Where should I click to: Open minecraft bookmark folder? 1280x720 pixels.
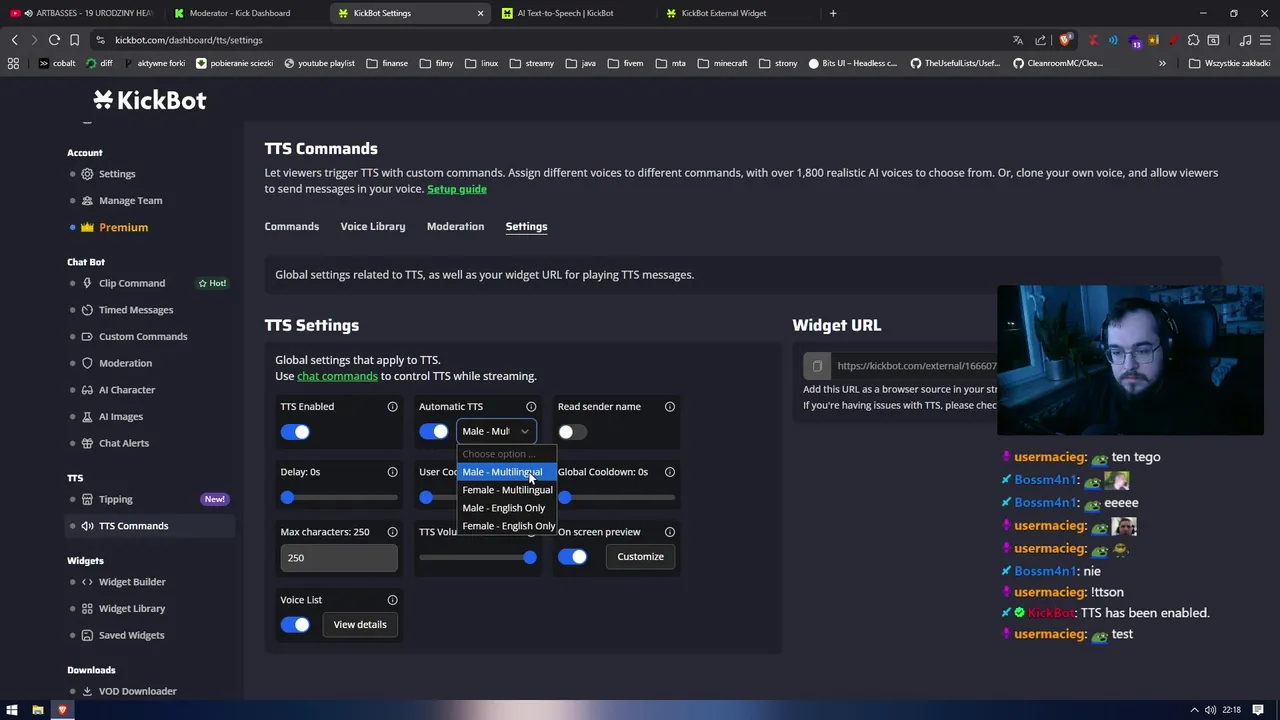click(x=722, y=63)
